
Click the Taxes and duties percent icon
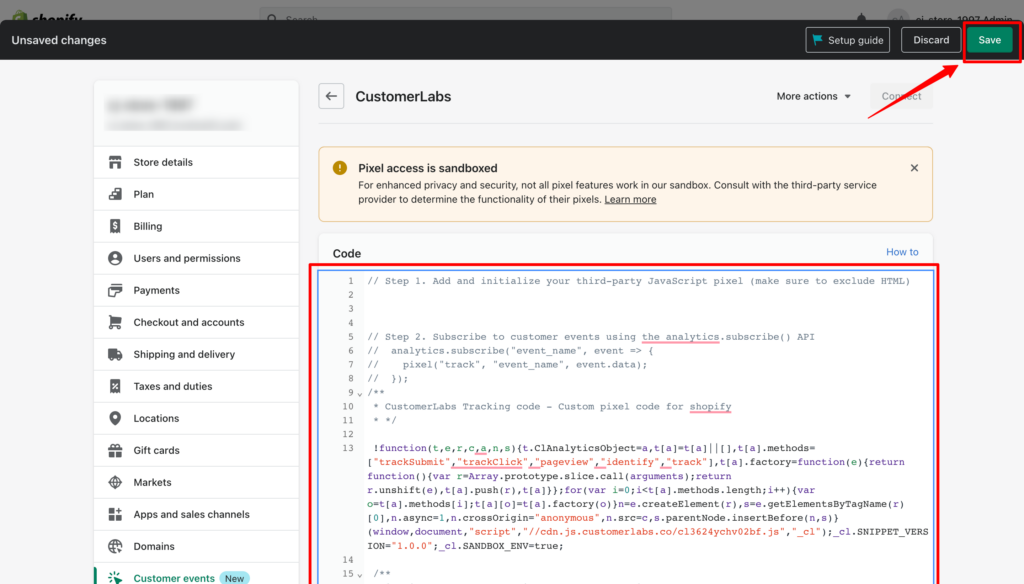point(115,386)
